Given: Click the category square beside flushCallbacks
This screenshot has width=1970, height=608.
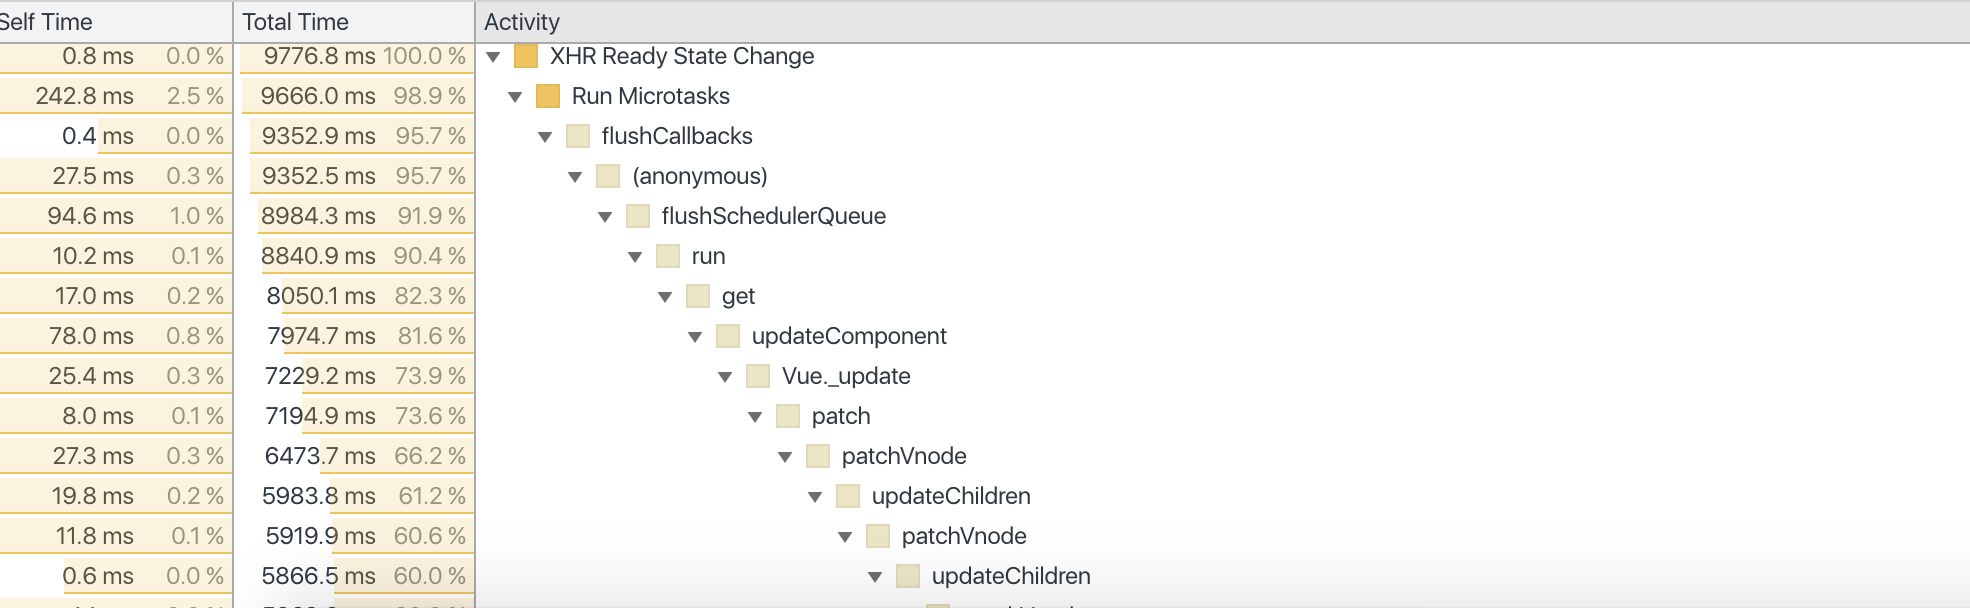Looking at the screenshot, I should (x=578, y=136).
